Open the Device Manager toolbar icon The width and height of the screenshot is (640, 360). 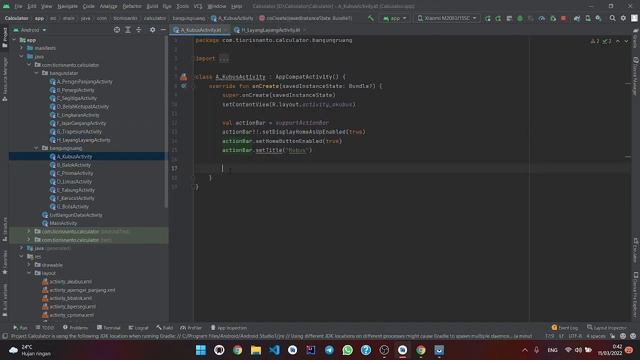coord(588,18)
